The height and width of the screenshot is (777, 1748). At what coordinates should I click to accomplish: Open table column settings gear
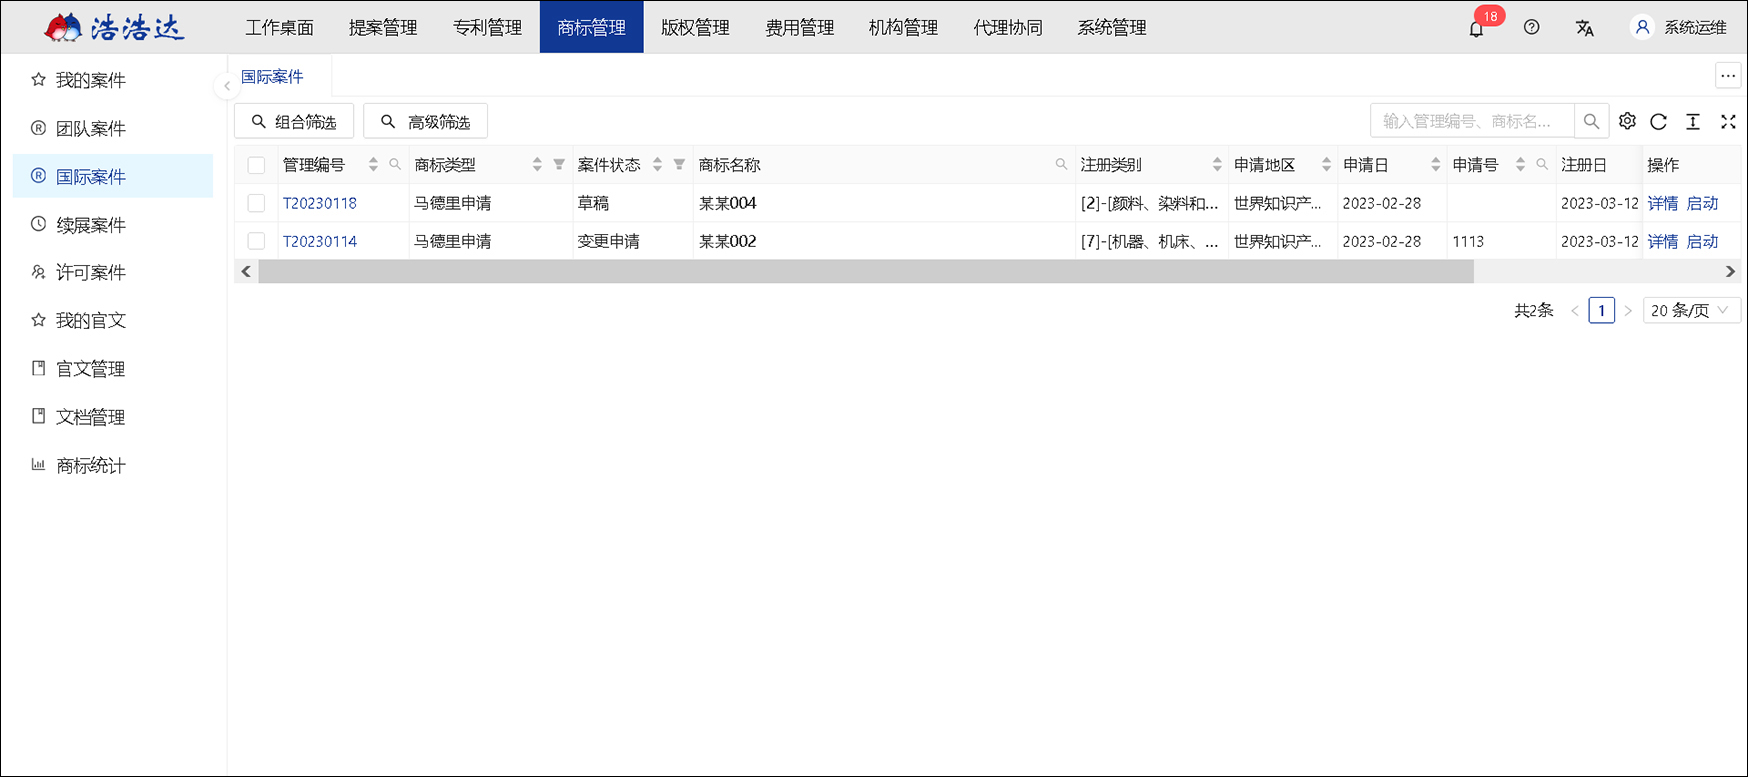coord(1627,121)
